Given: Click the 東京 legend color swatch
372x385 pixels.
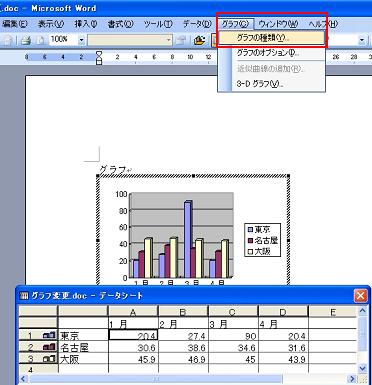Looking at the screenshot, I should [250, 230].
